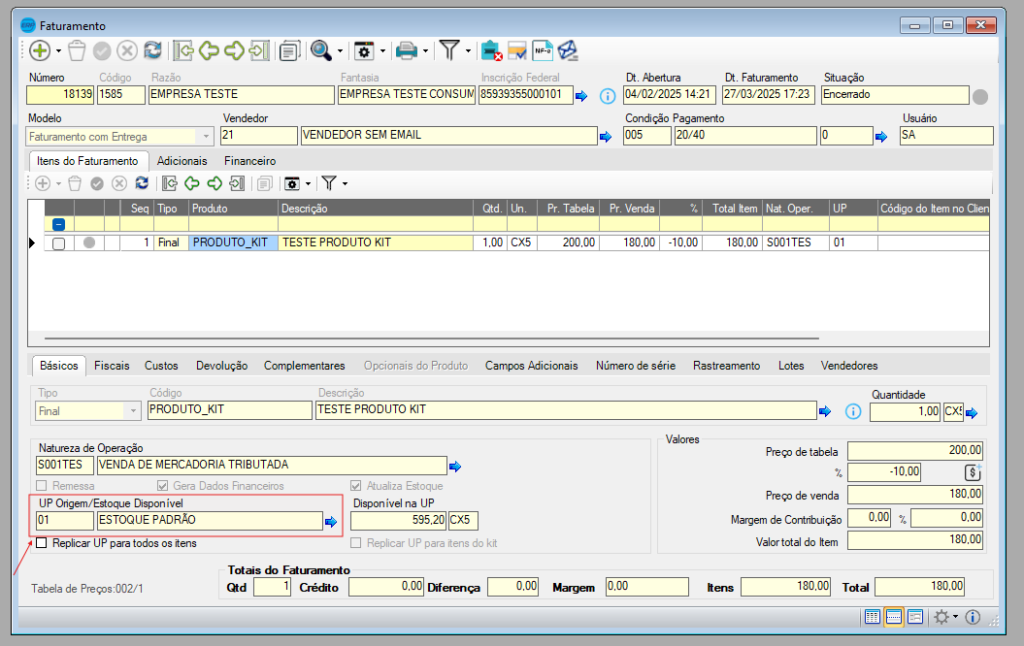Click blue arrow beside VENDEDOR SEM EMAIL

click(605, 137)
